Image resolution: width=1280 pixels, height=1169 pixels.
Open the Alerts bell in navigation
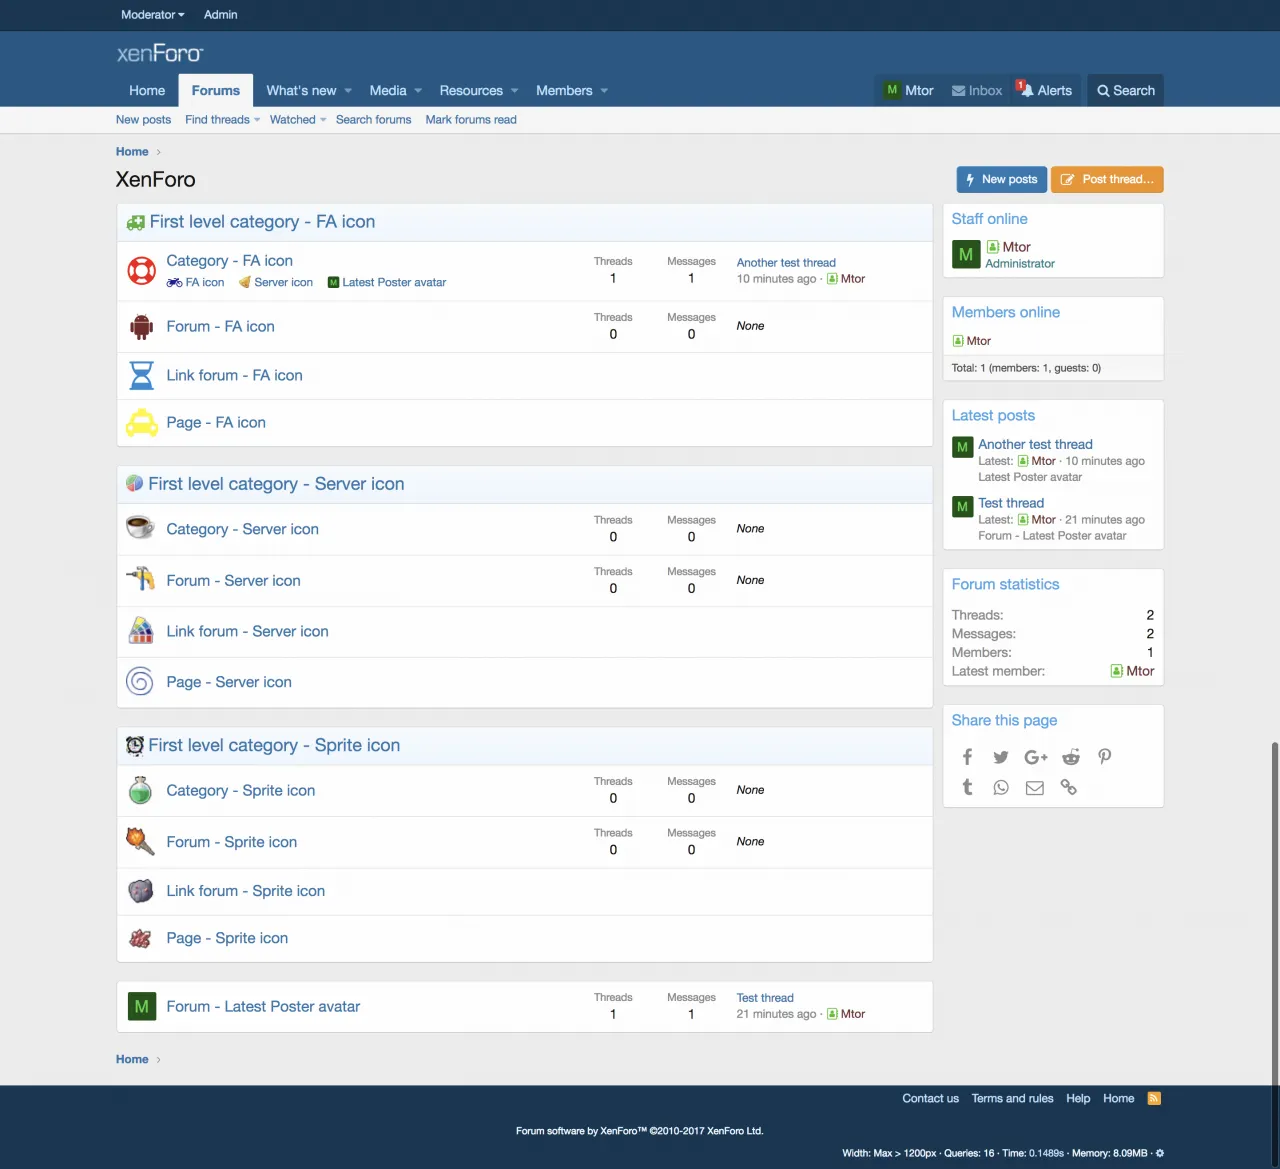click(1045, 90)
